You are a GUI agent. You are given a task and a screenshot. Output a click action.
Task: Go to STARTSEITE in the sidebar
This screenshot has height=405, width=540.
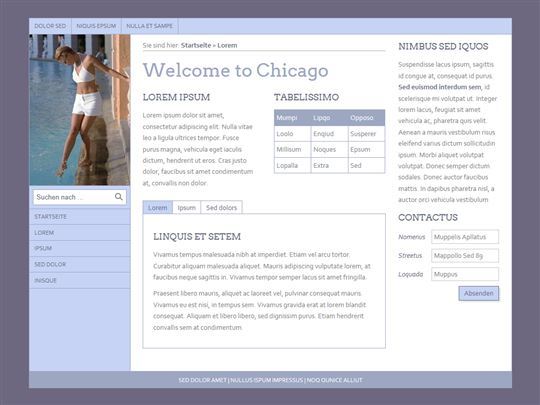click(80, 217)
